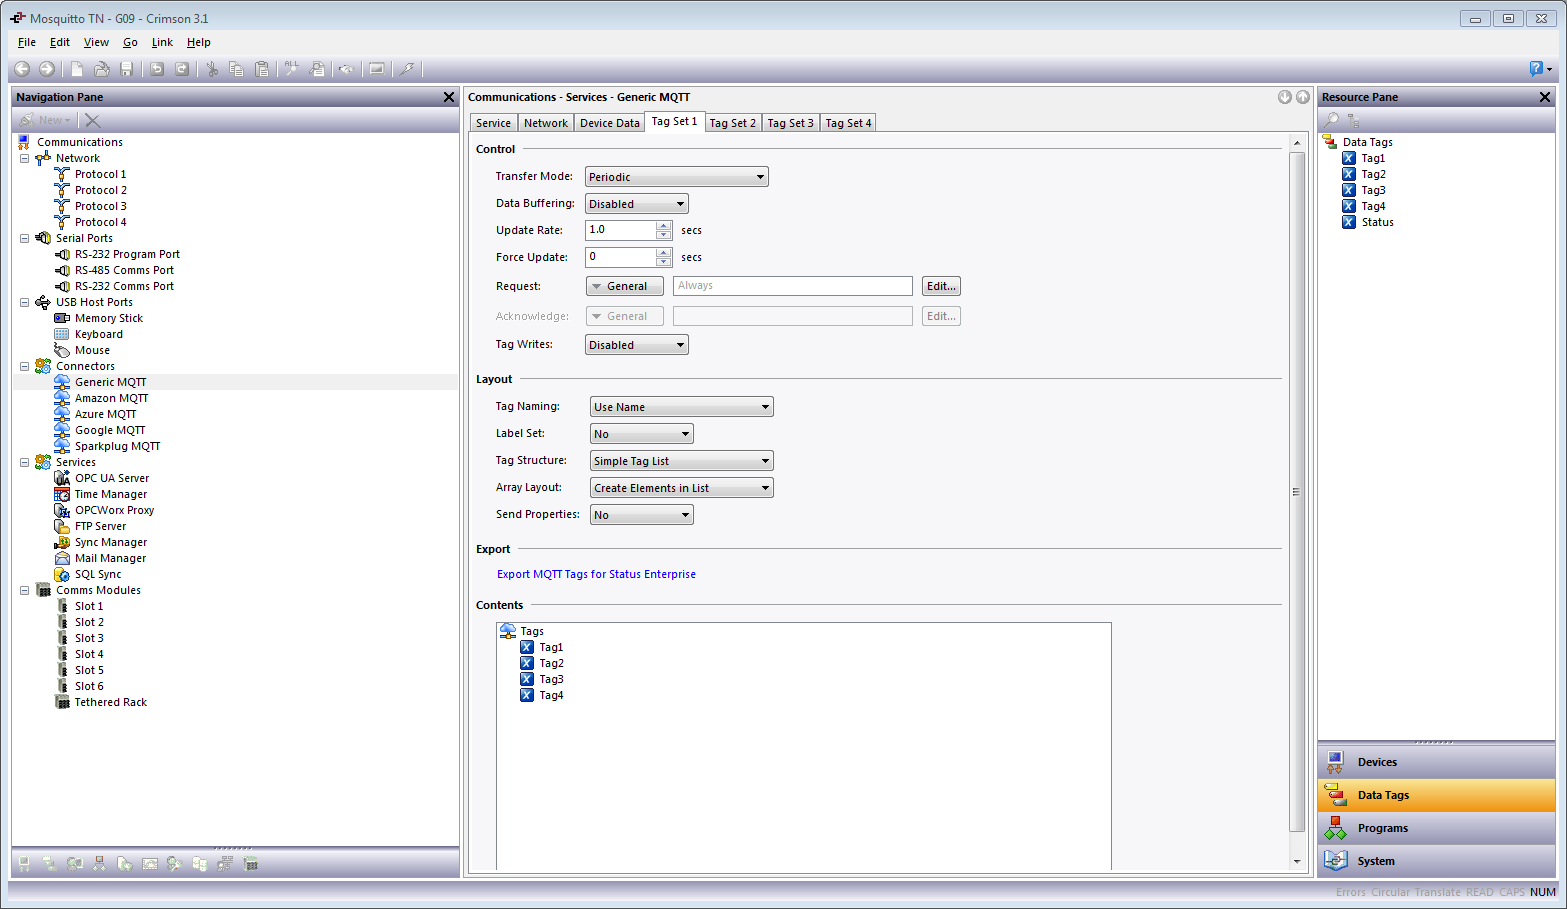Open the Request General mode dropdown
Image resolution: width=1567 pixels, height=909 pixels.
pyautogui.click(x=625, y=286)
